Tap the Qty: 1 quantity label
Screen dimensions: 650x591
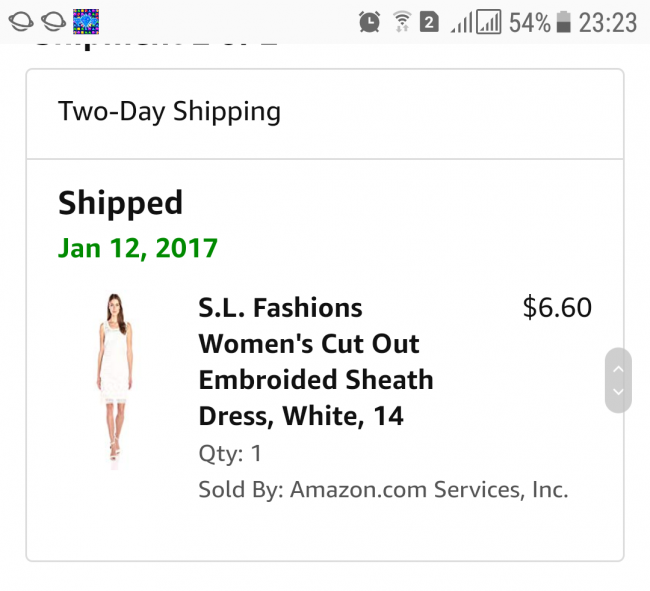tap(230, 454)
